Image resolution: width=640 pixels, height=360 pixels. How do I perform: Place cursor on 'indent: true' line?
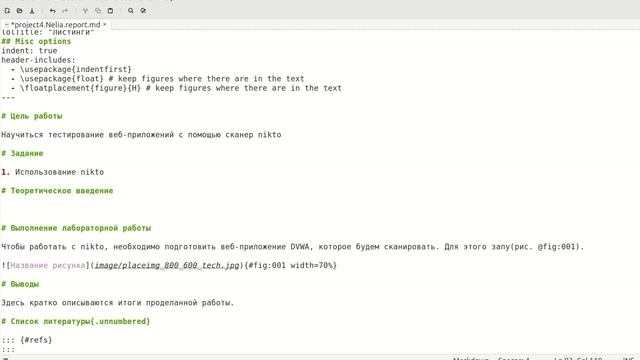(x=29, y=51)
